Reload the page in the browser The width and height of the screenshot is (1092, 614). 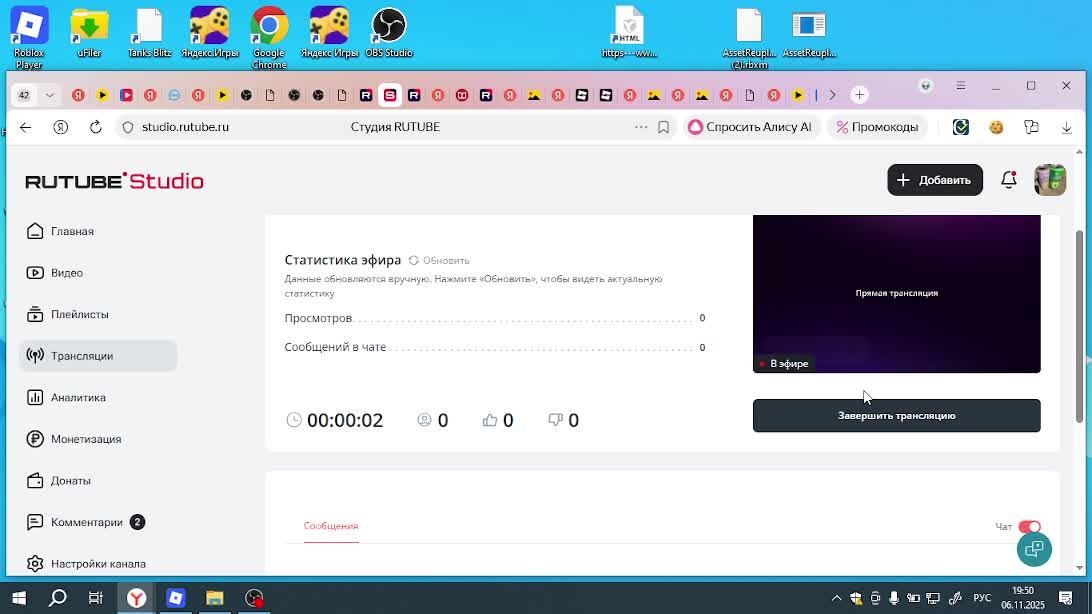click(95, 127)
